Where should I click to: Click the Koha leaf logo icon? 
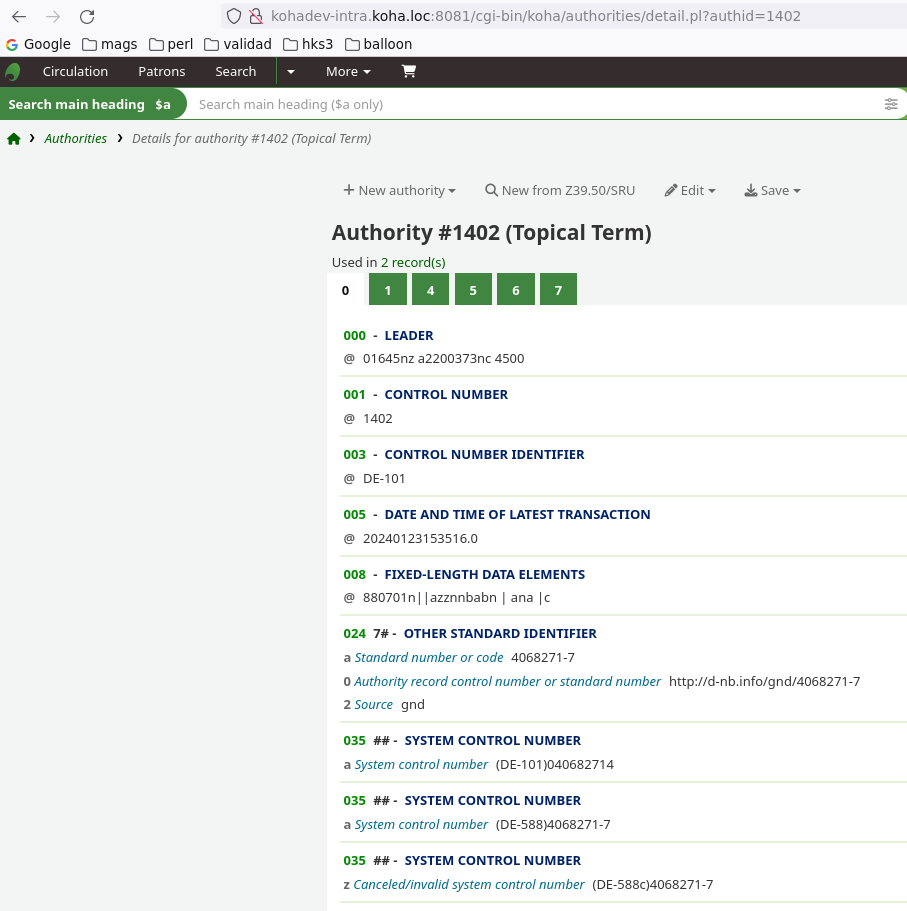[x=13, y=72]
